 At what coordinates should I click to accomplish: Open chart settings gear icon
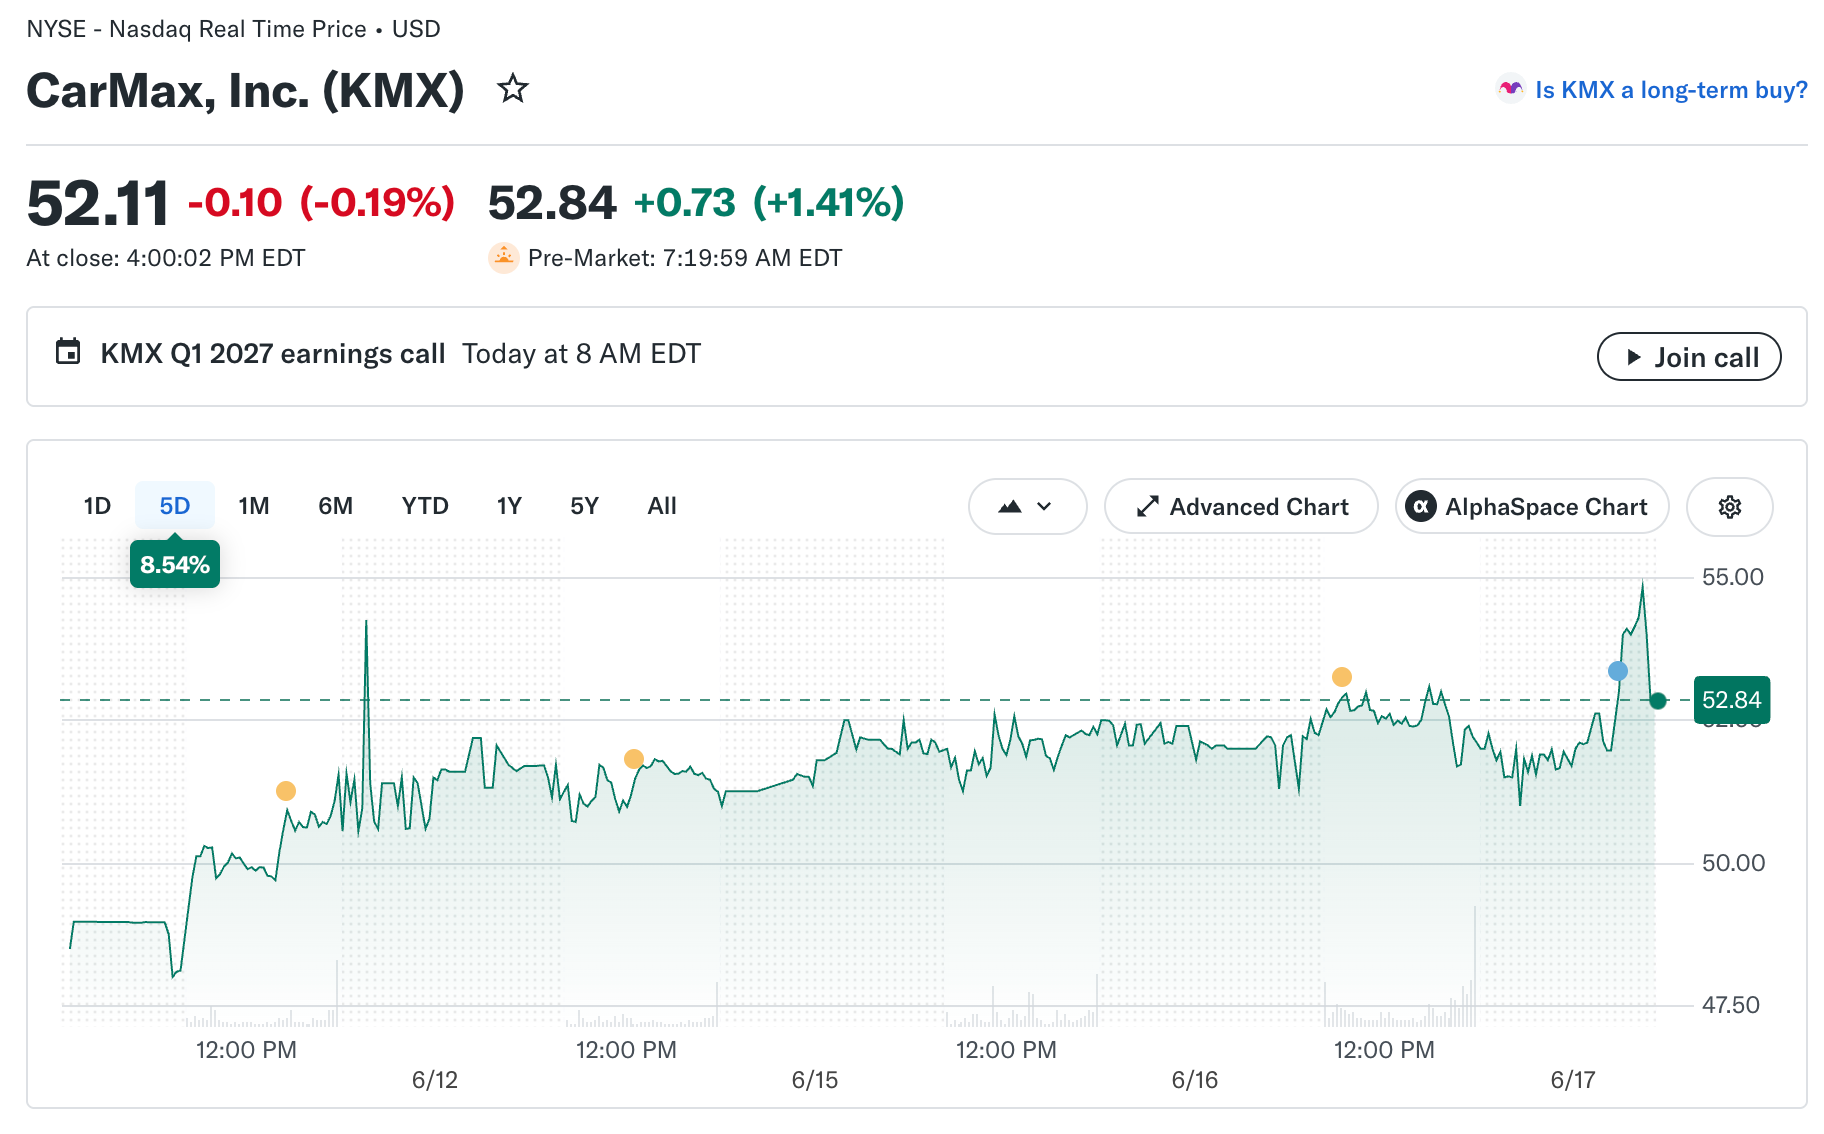coord(1729,507)
